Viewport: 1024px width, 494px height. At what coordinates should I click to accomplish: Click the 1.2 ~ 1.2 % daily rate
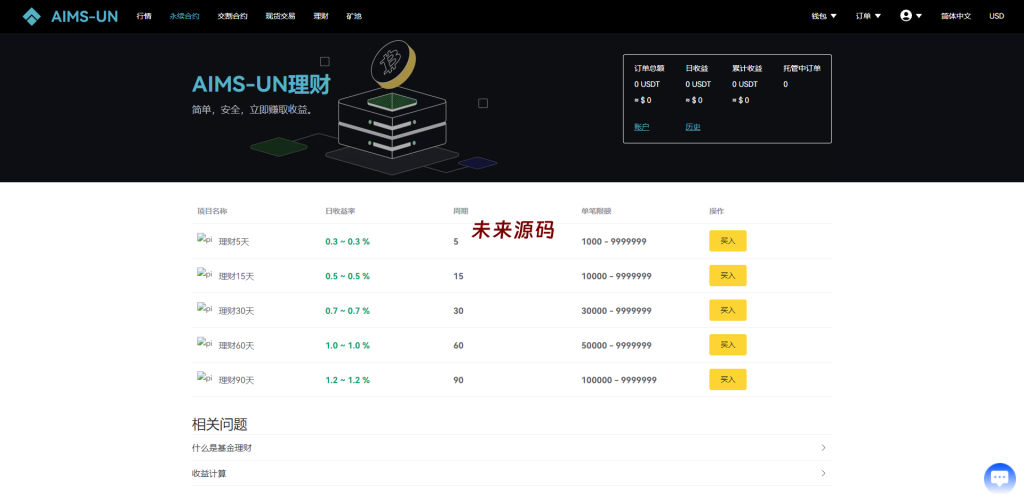coord(347,380)
